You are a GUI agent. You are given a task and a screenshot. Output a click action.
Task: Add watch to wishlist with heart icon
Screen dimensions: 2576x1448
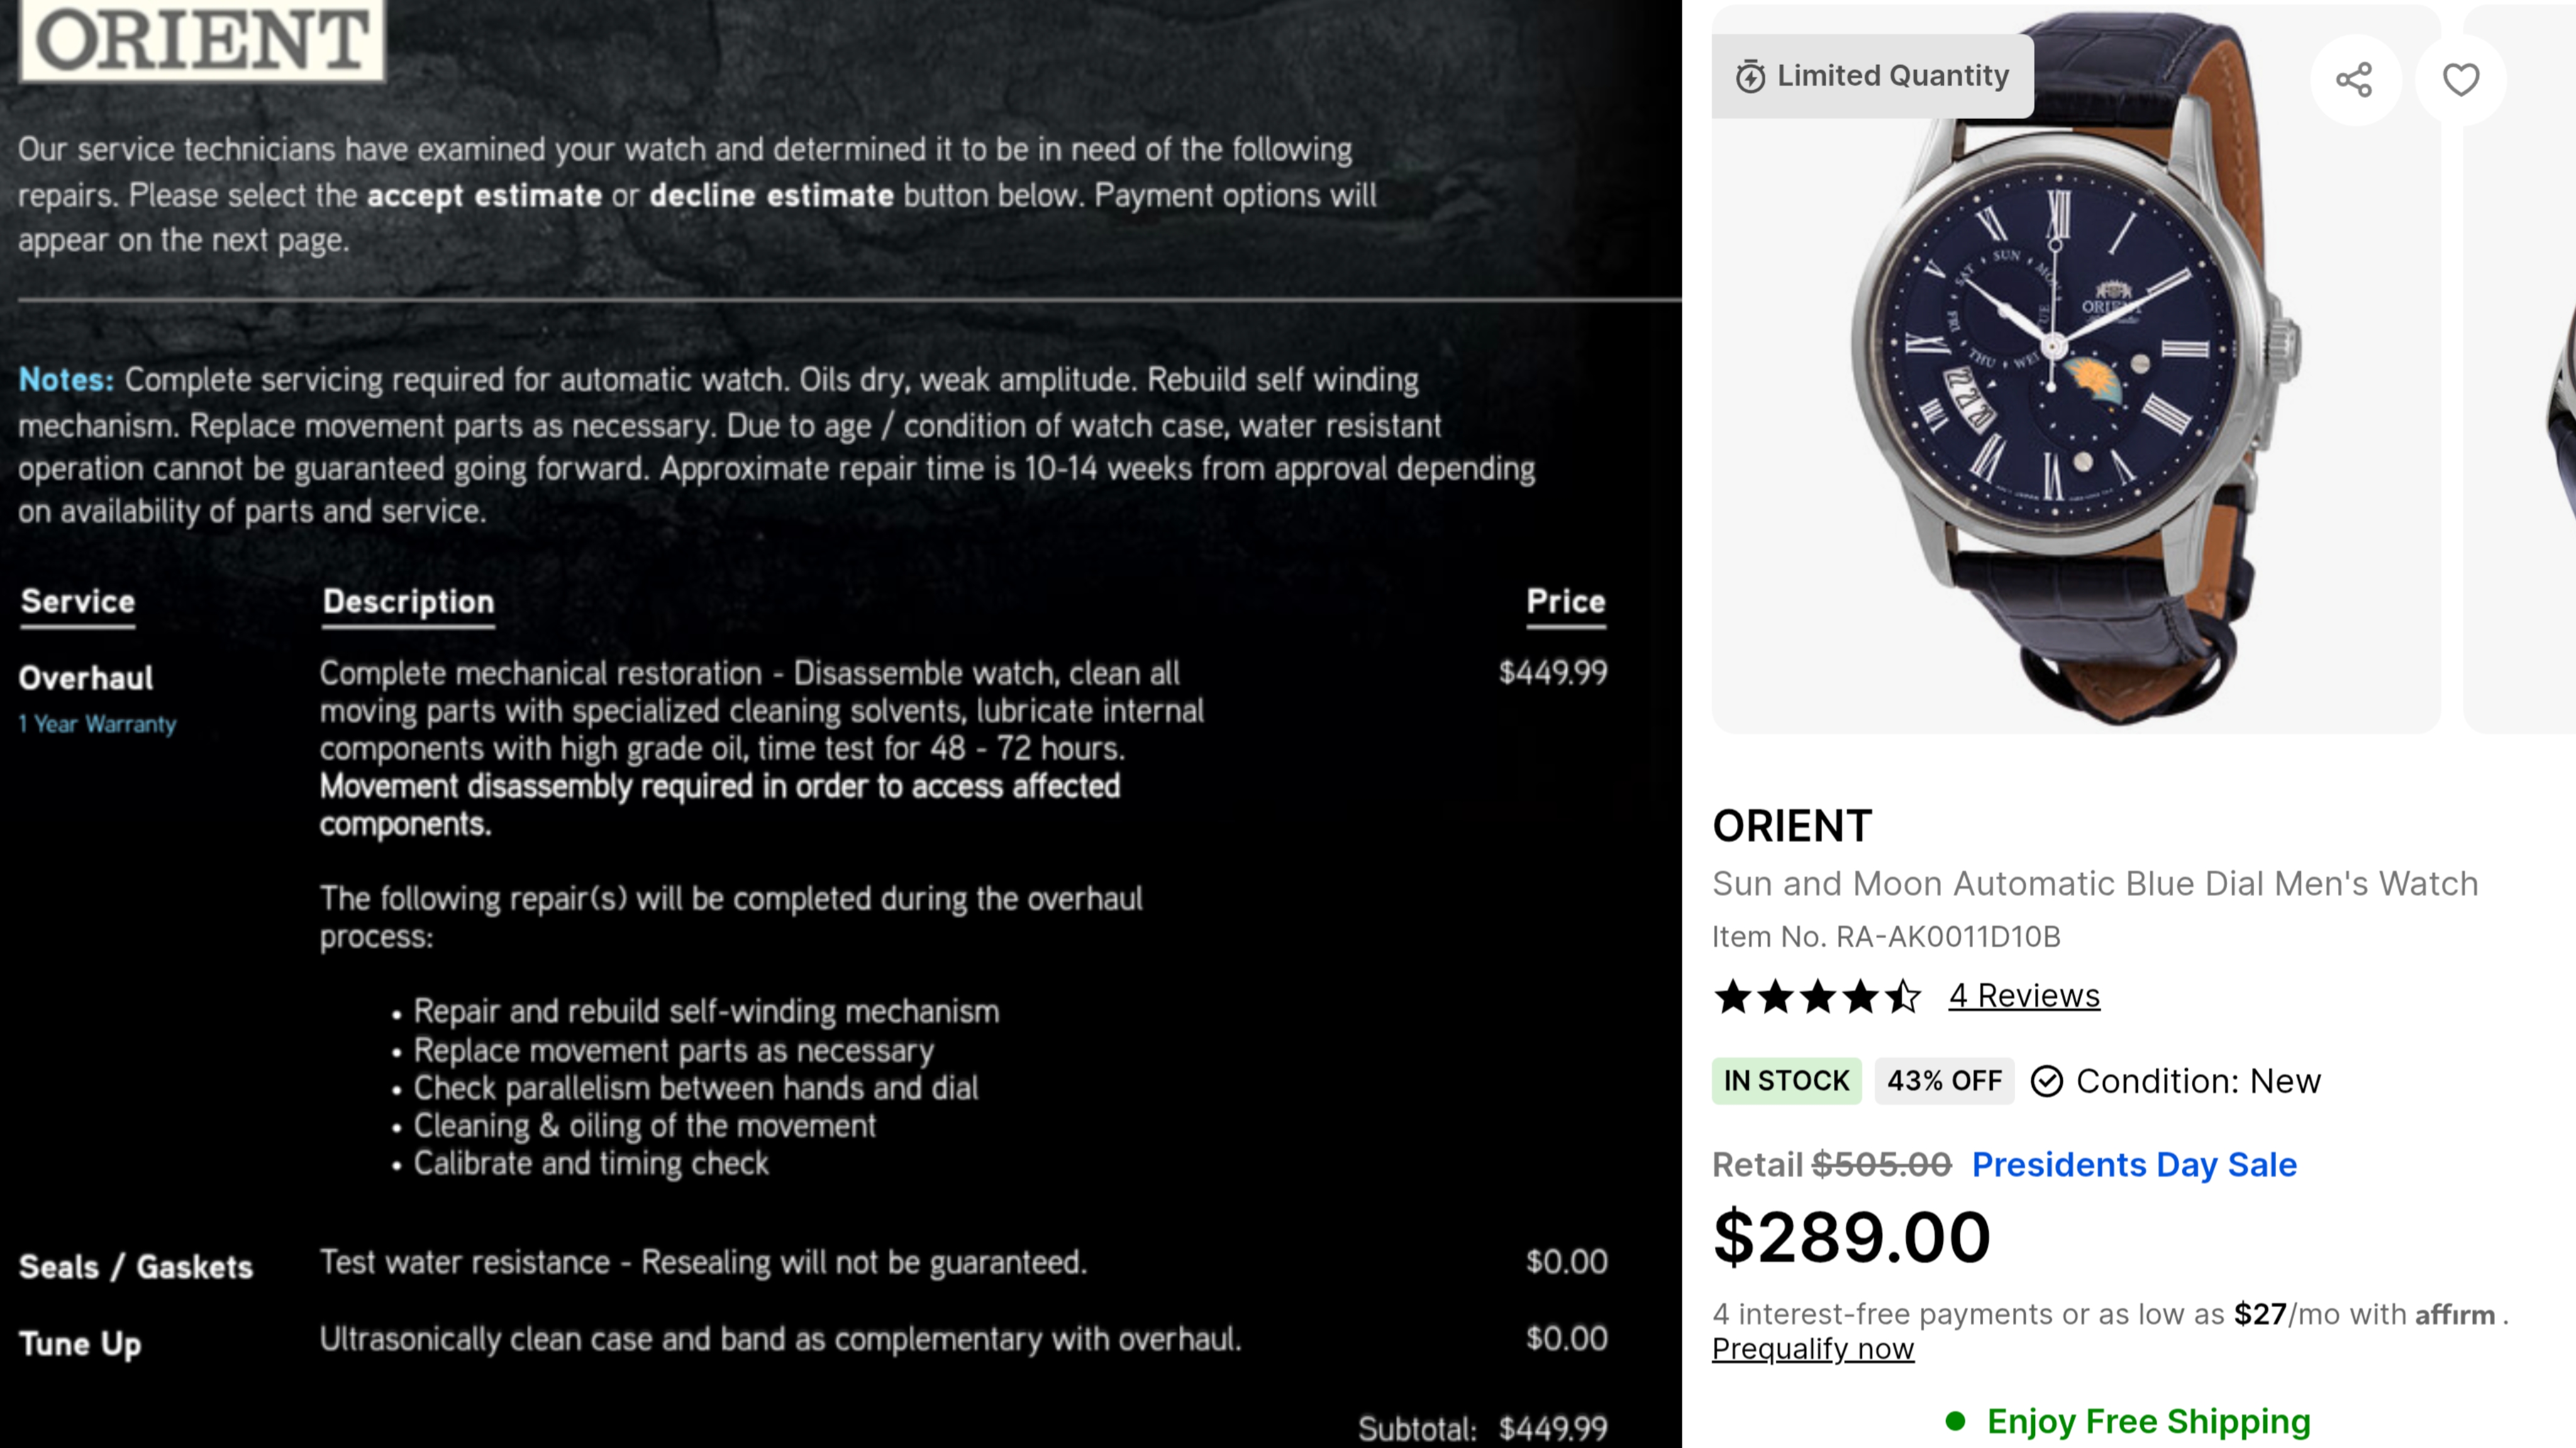point(2461,79)
